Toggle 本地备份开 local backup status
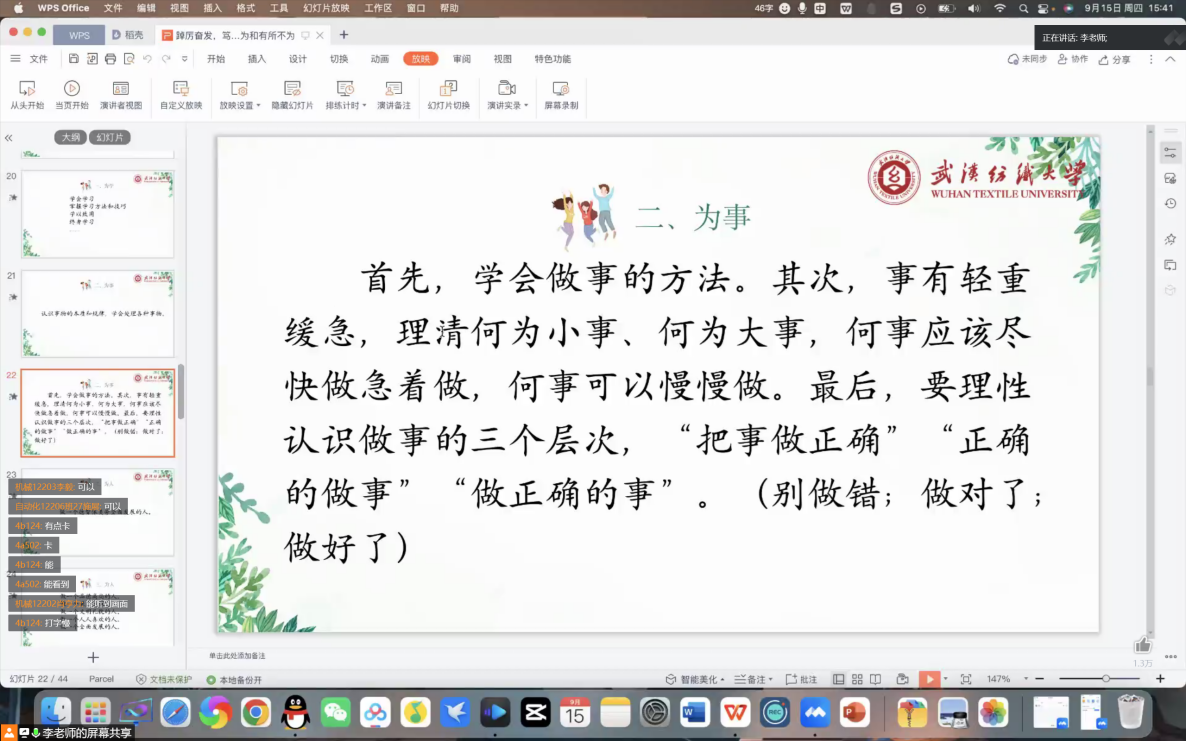Viewport: 1186px width, 741px height. [x=234, y=680]
